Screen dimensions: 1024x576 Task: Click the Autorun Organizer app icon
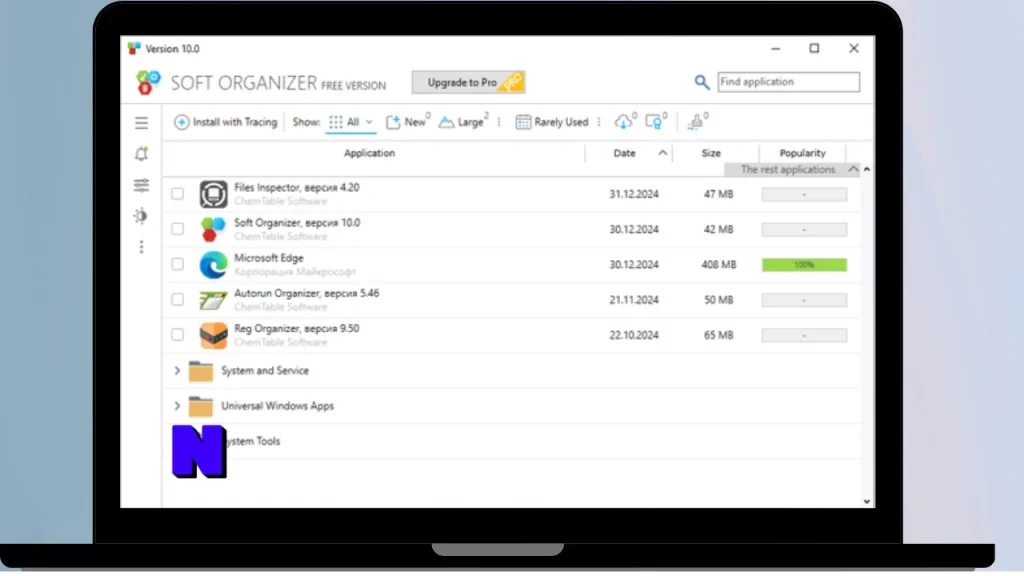point(214,300)
